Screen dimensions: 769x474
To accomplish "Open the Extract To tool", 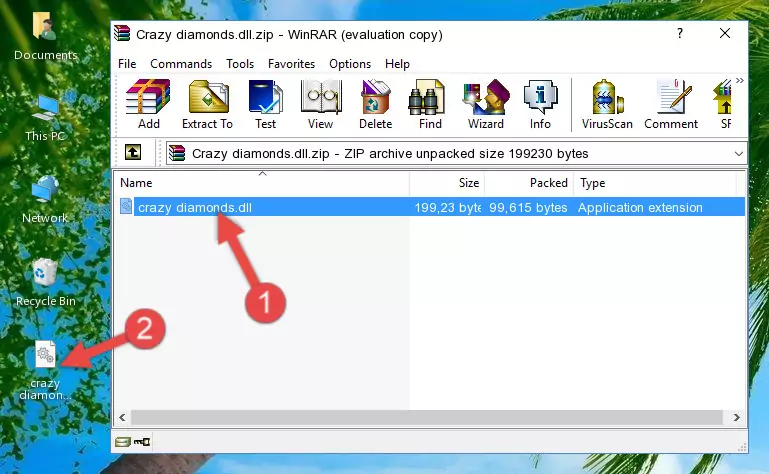I will [x=207, y=104].
